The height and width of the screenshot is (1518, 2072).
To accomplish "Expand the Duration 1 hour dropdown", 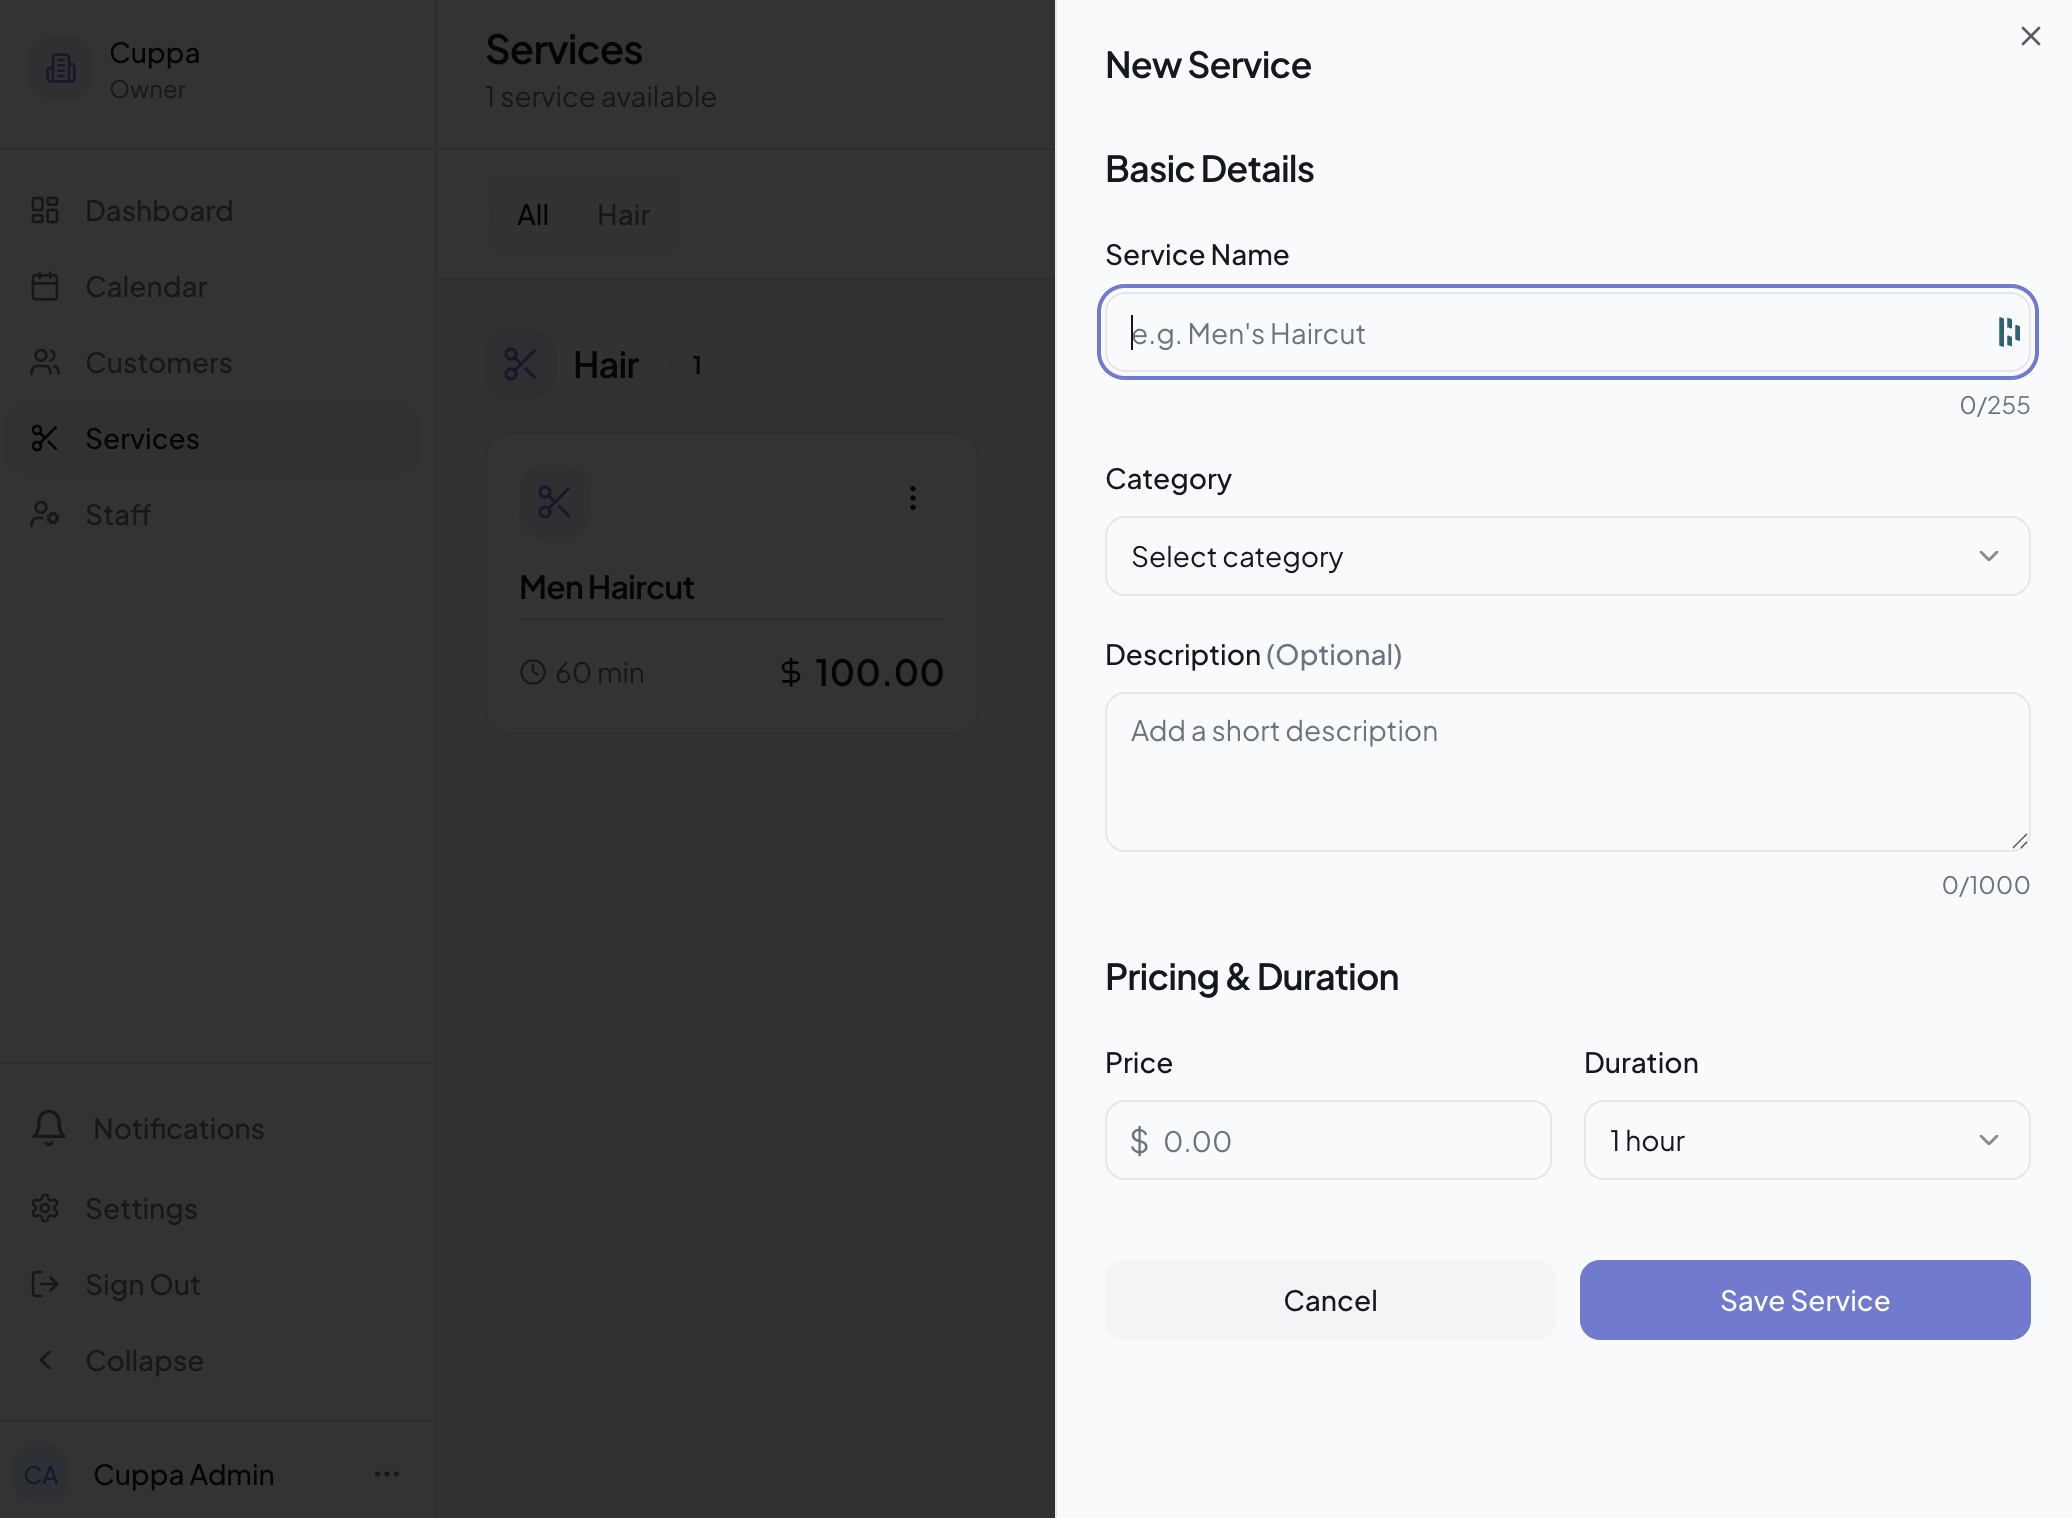I will click(x=1806, y=1140).
